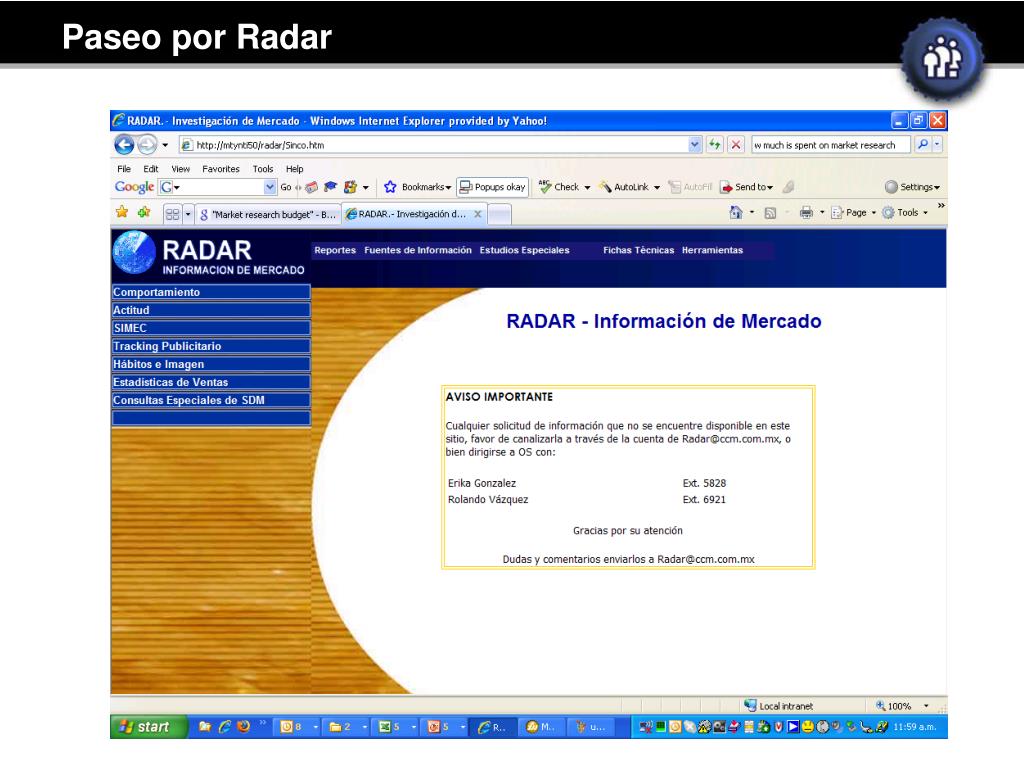1024x768 pixels.
Task: Select Hábitos e Imagen in the sidebar
Action: point(211,364)
